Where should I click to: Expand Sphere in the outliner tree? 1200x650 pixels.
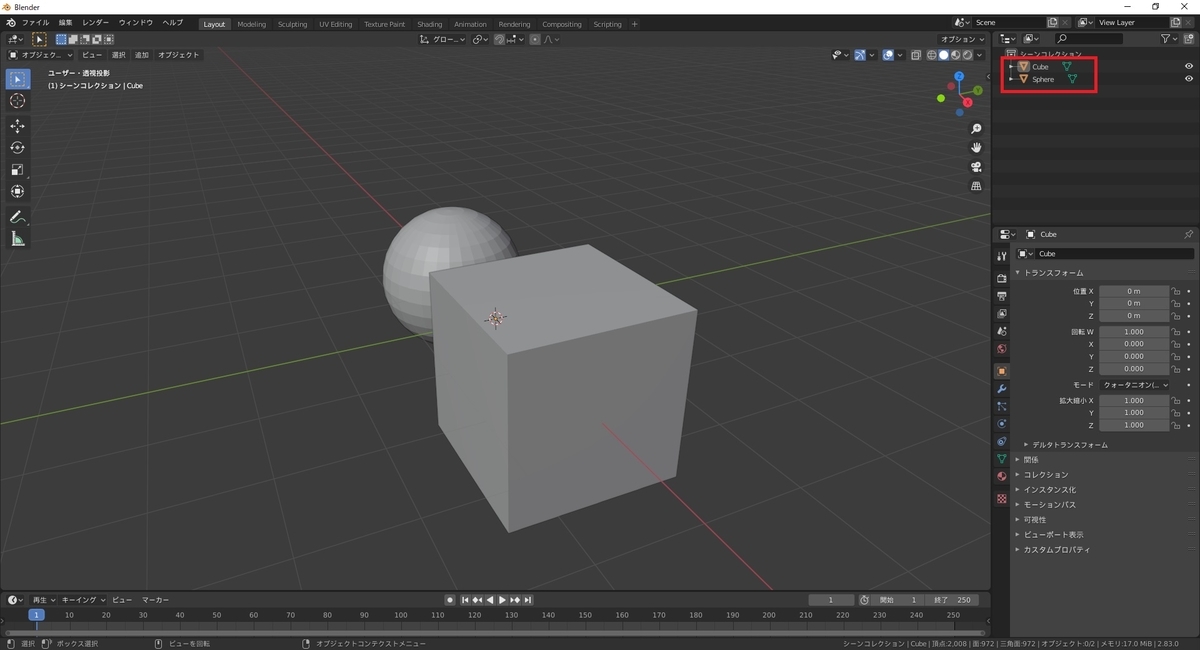(1011, 79)
